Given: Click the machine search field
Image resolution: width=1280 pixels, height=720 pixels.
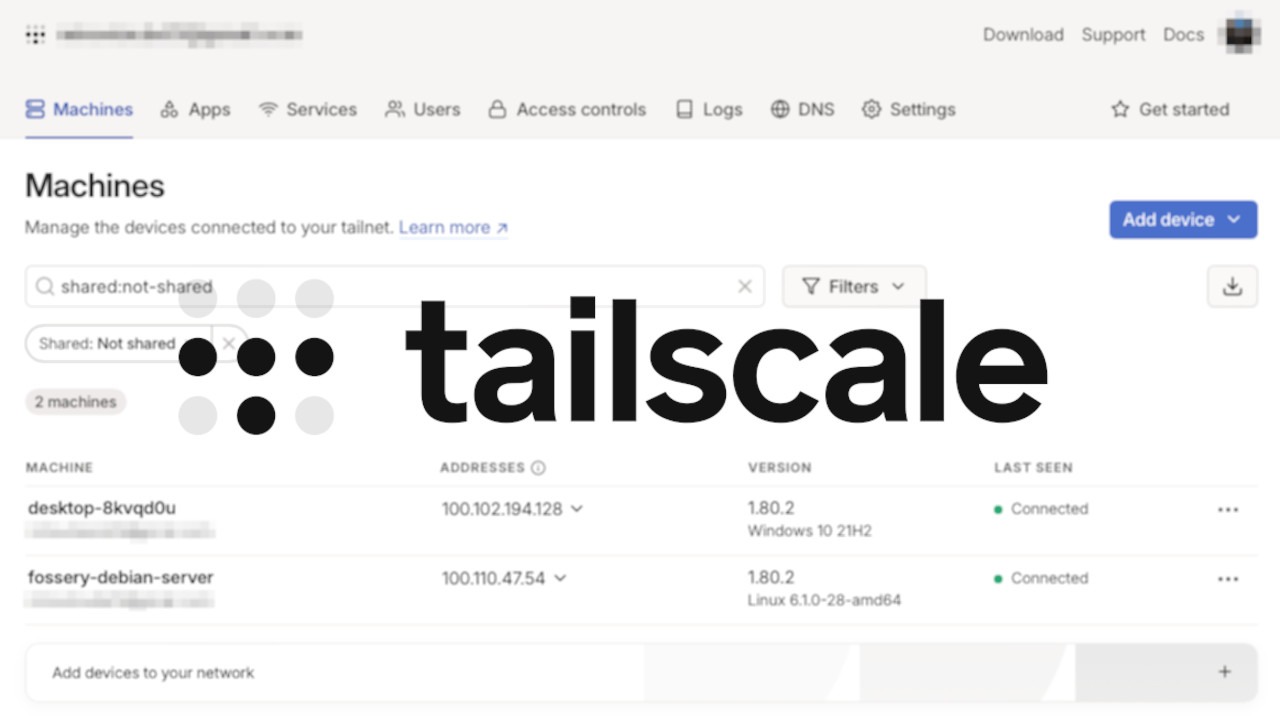Looking at the screenshot, I should [x=395, y=286].
